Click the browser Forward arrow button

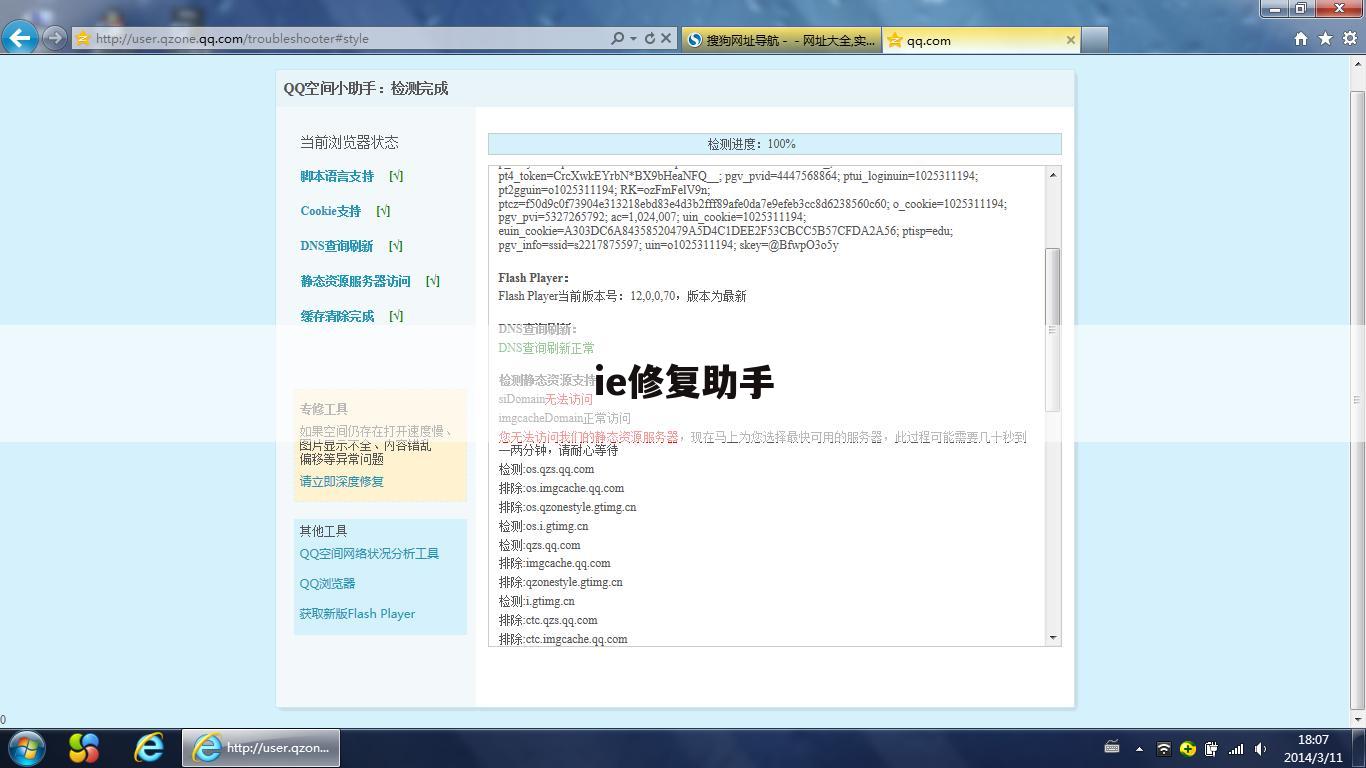55,39
